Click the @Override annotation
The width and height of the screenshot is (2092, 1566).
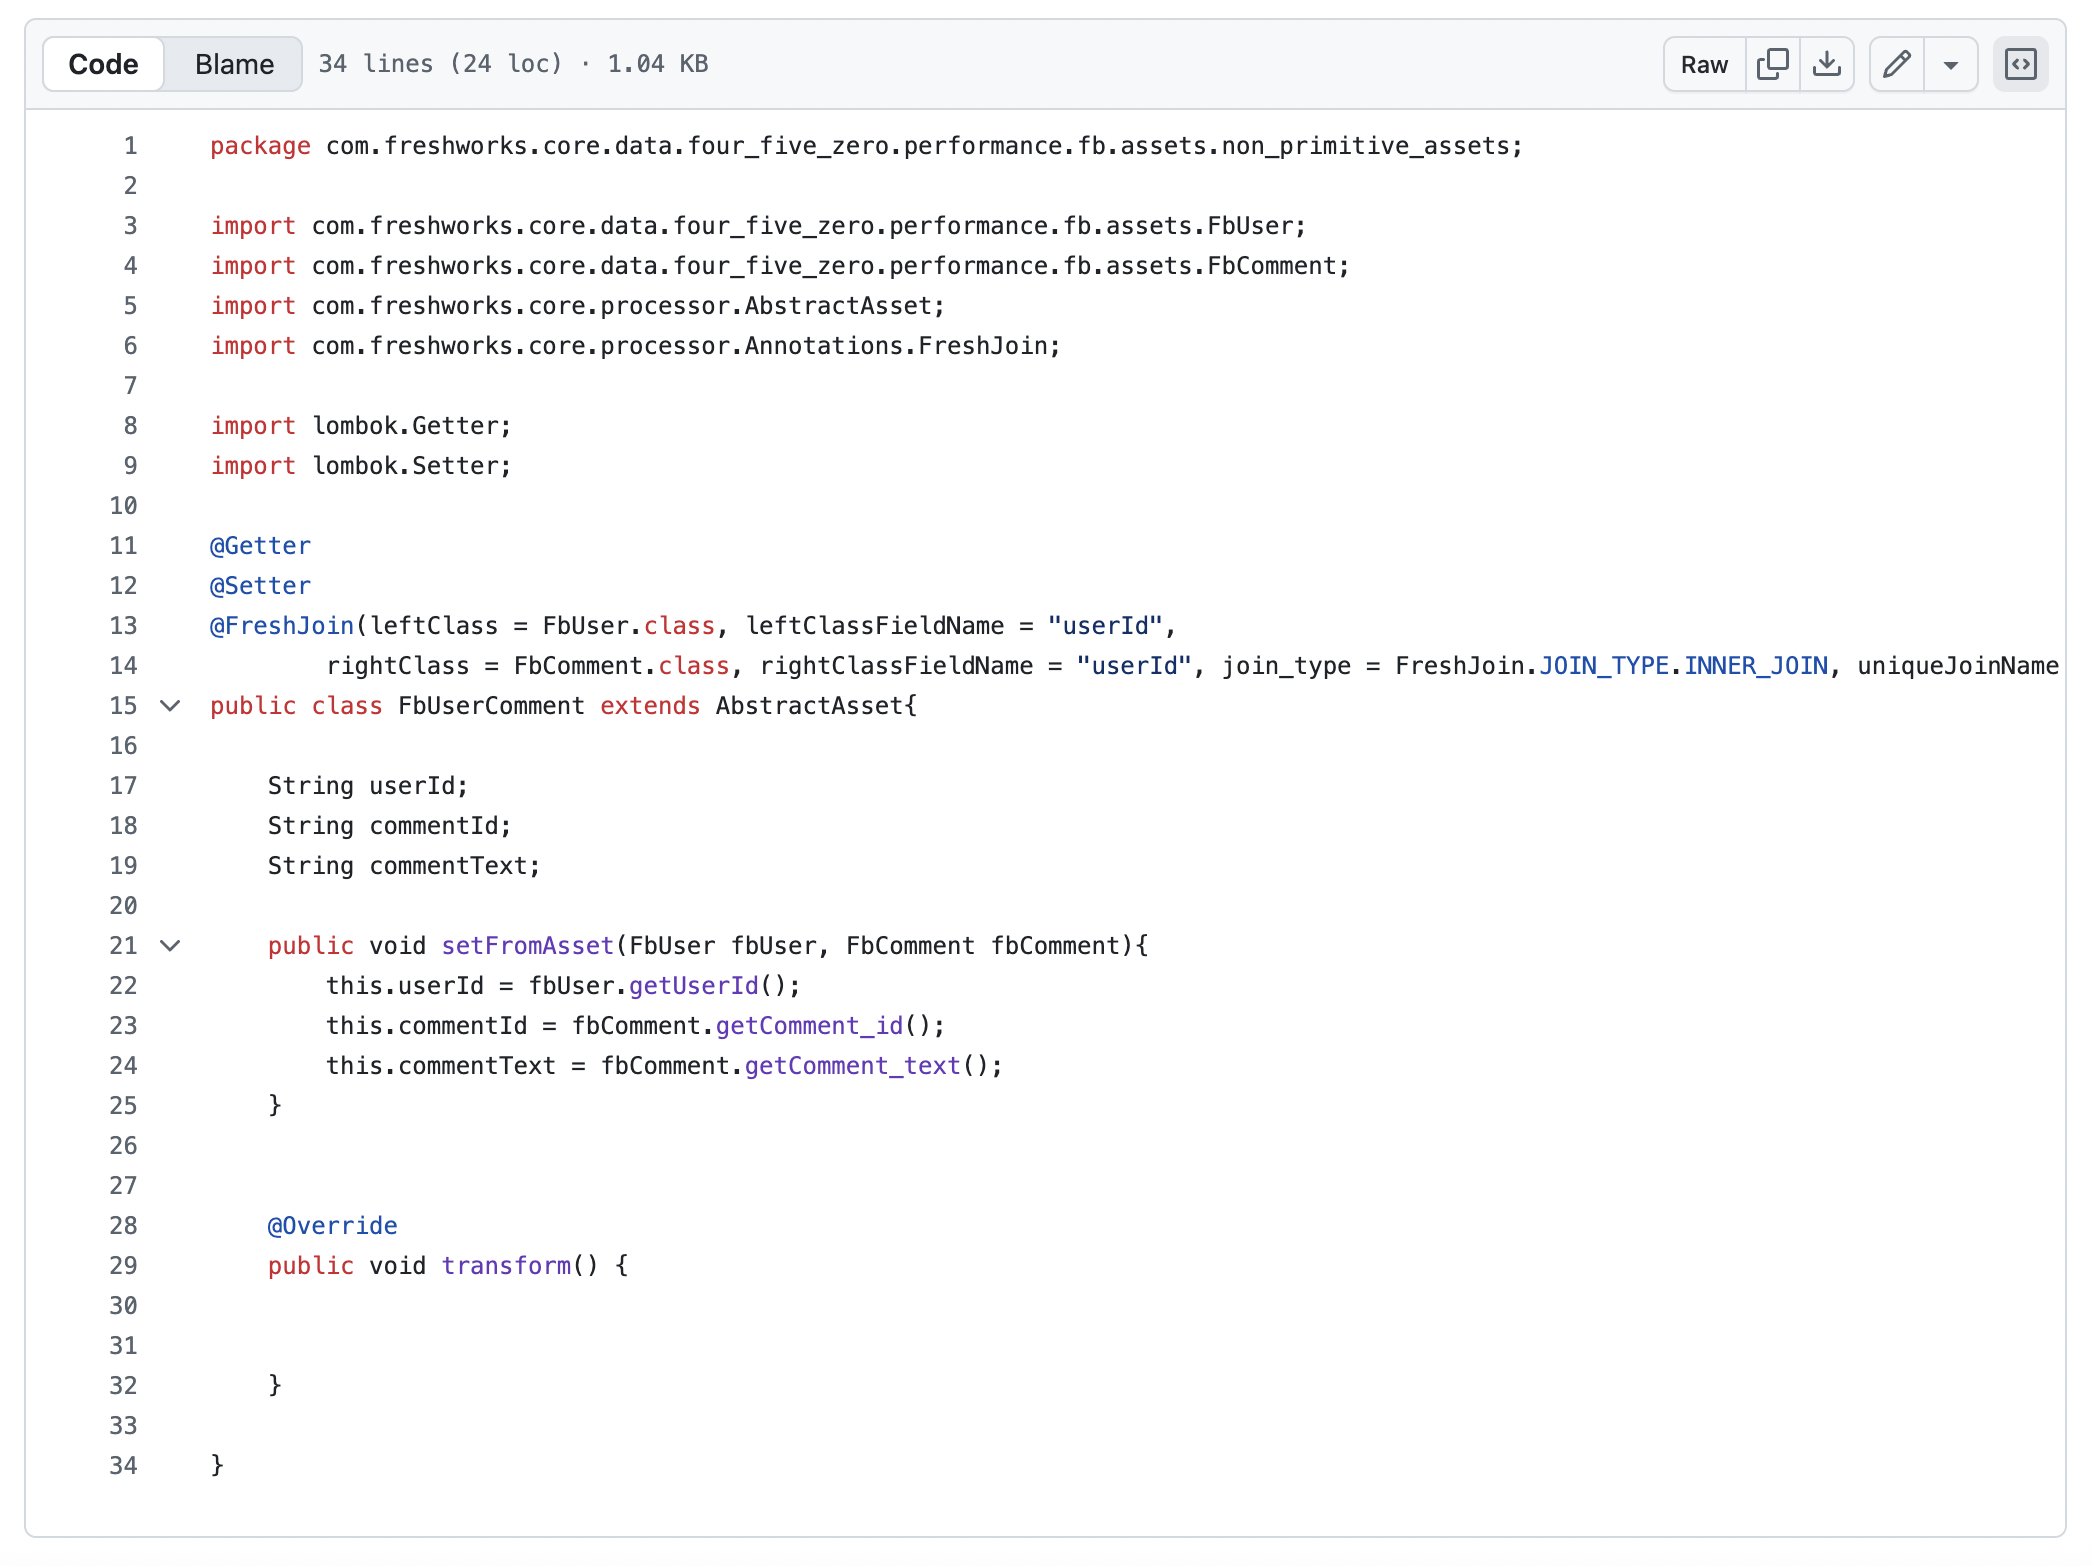click(x=333, y=1226)
